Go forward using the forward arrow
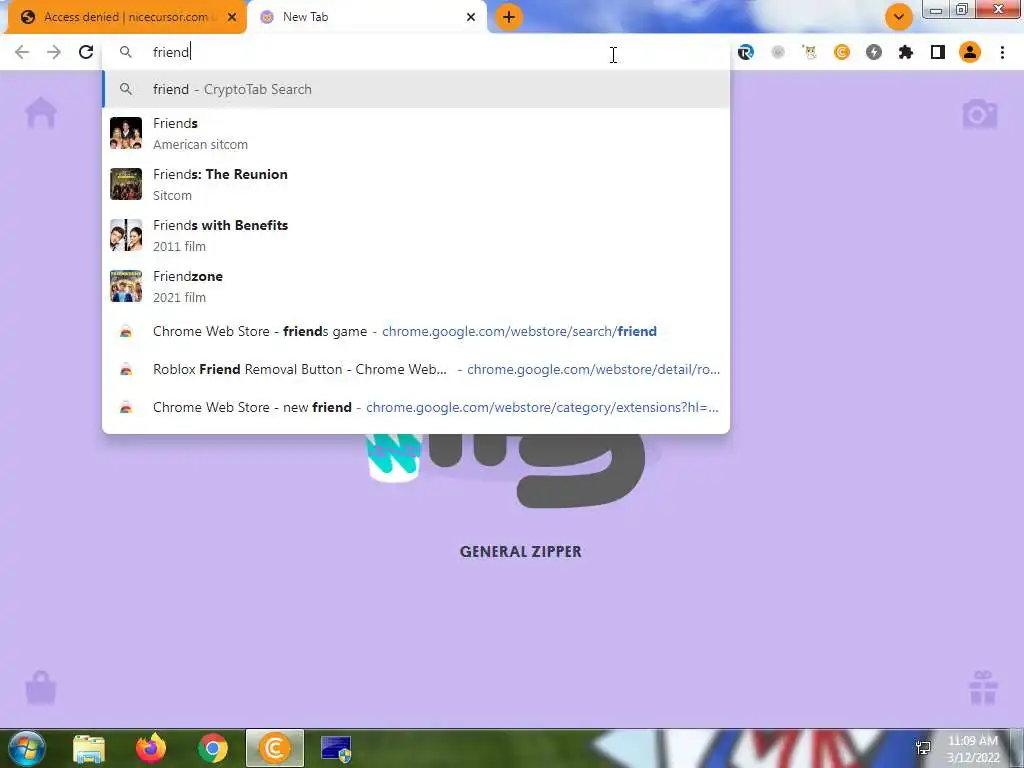The image size is (1024, 768). coord(54,52)
